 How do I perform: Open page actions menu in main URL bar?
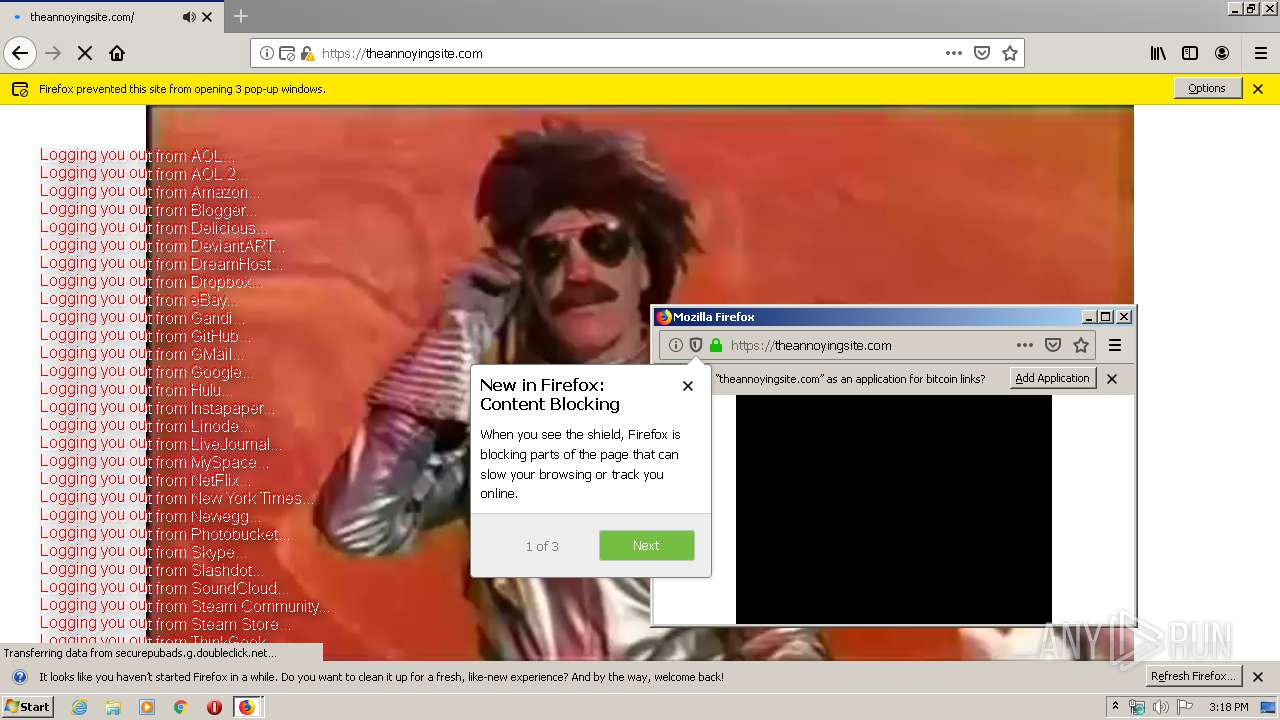(954, 53)
